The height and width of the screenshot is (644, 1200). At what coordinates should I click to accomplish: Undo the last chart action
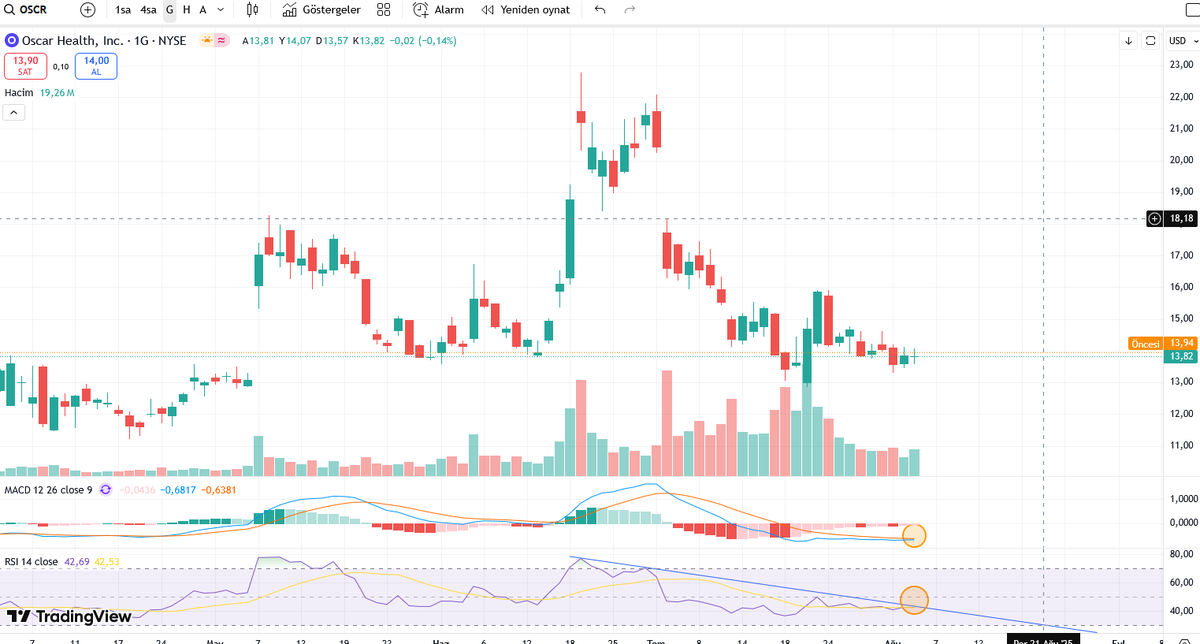(x=599, y=9)
